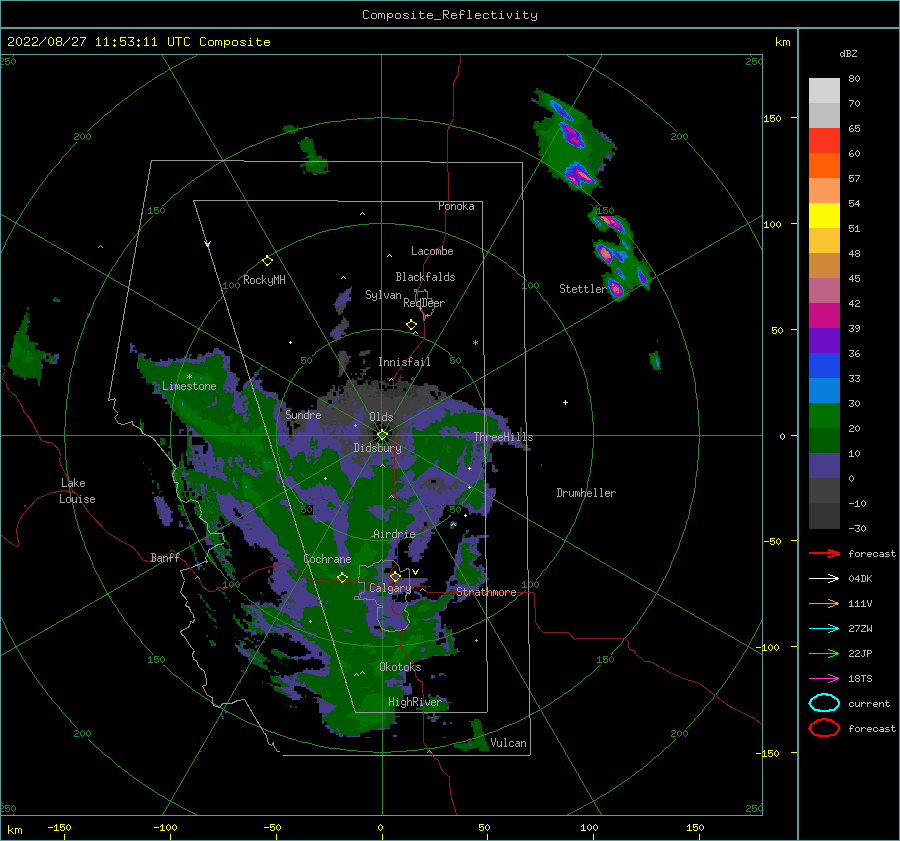Click the km label at top right
This screenshot has height=841, width=900.
(x=782, y=42)
